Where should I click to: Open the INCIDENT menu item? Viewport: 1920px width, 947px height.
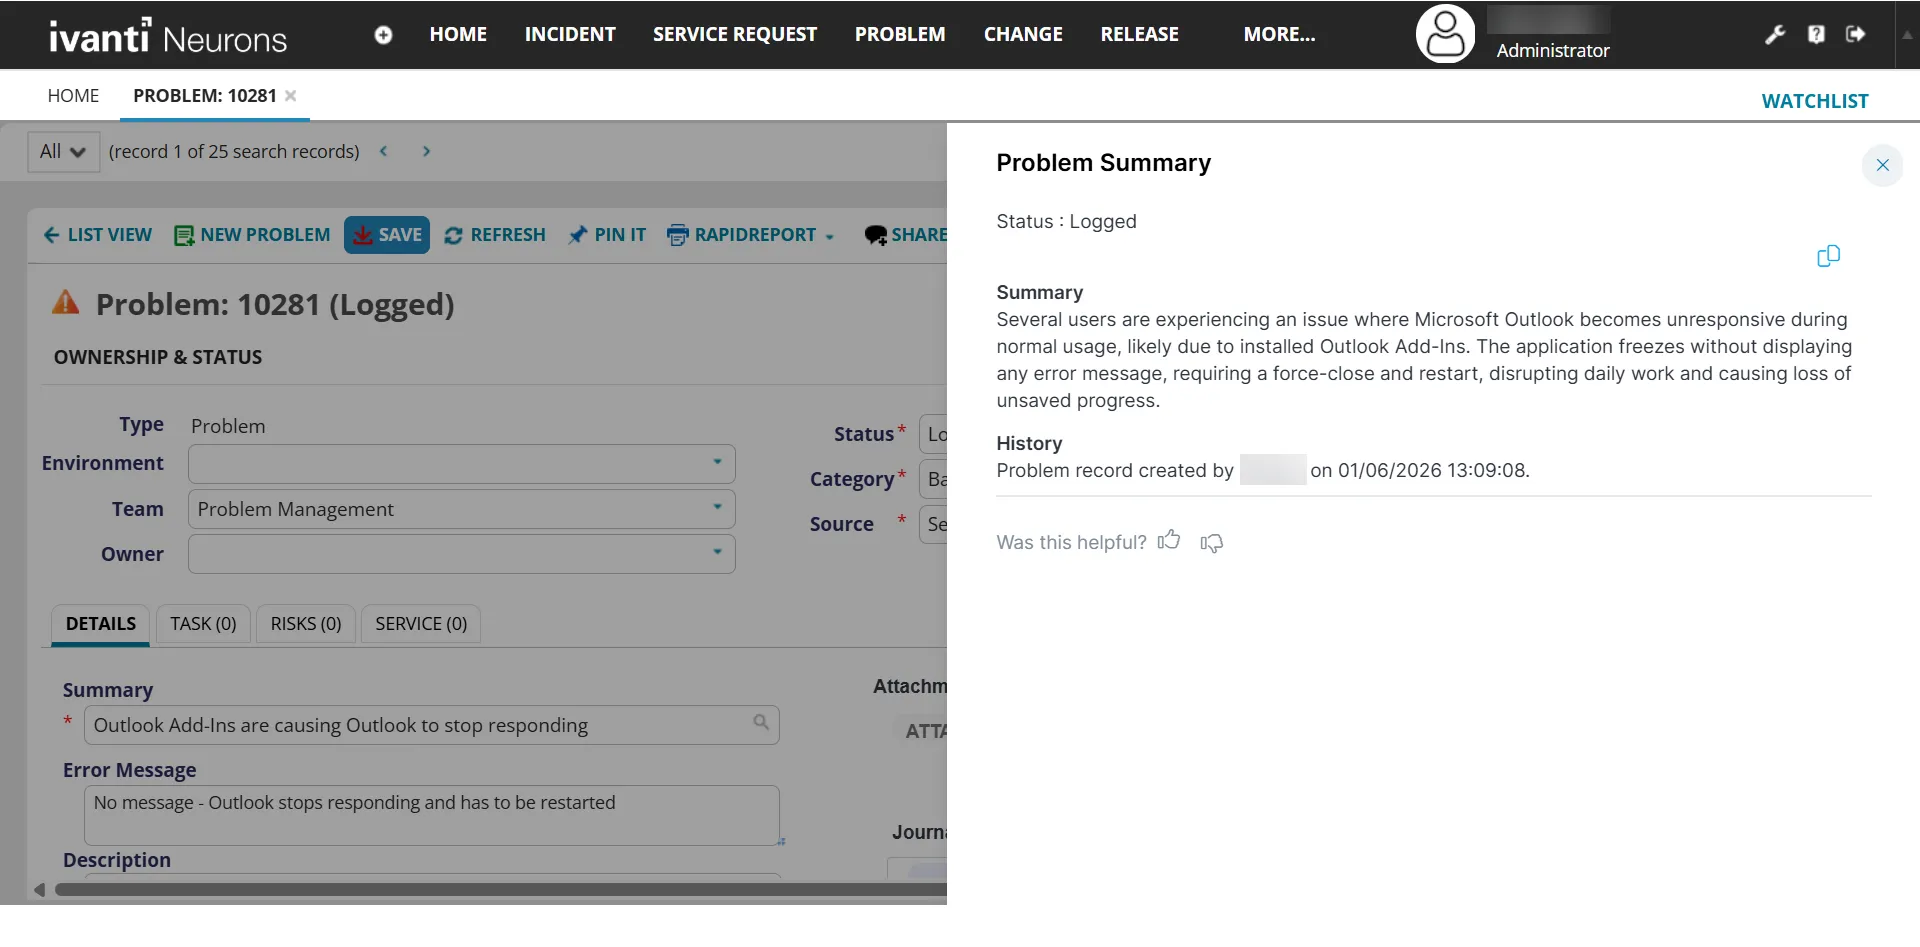point(570,34)
